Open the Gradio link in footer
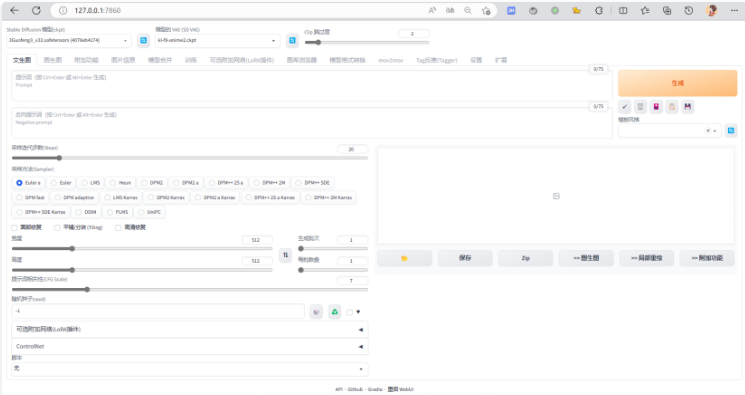 [375, 389]
